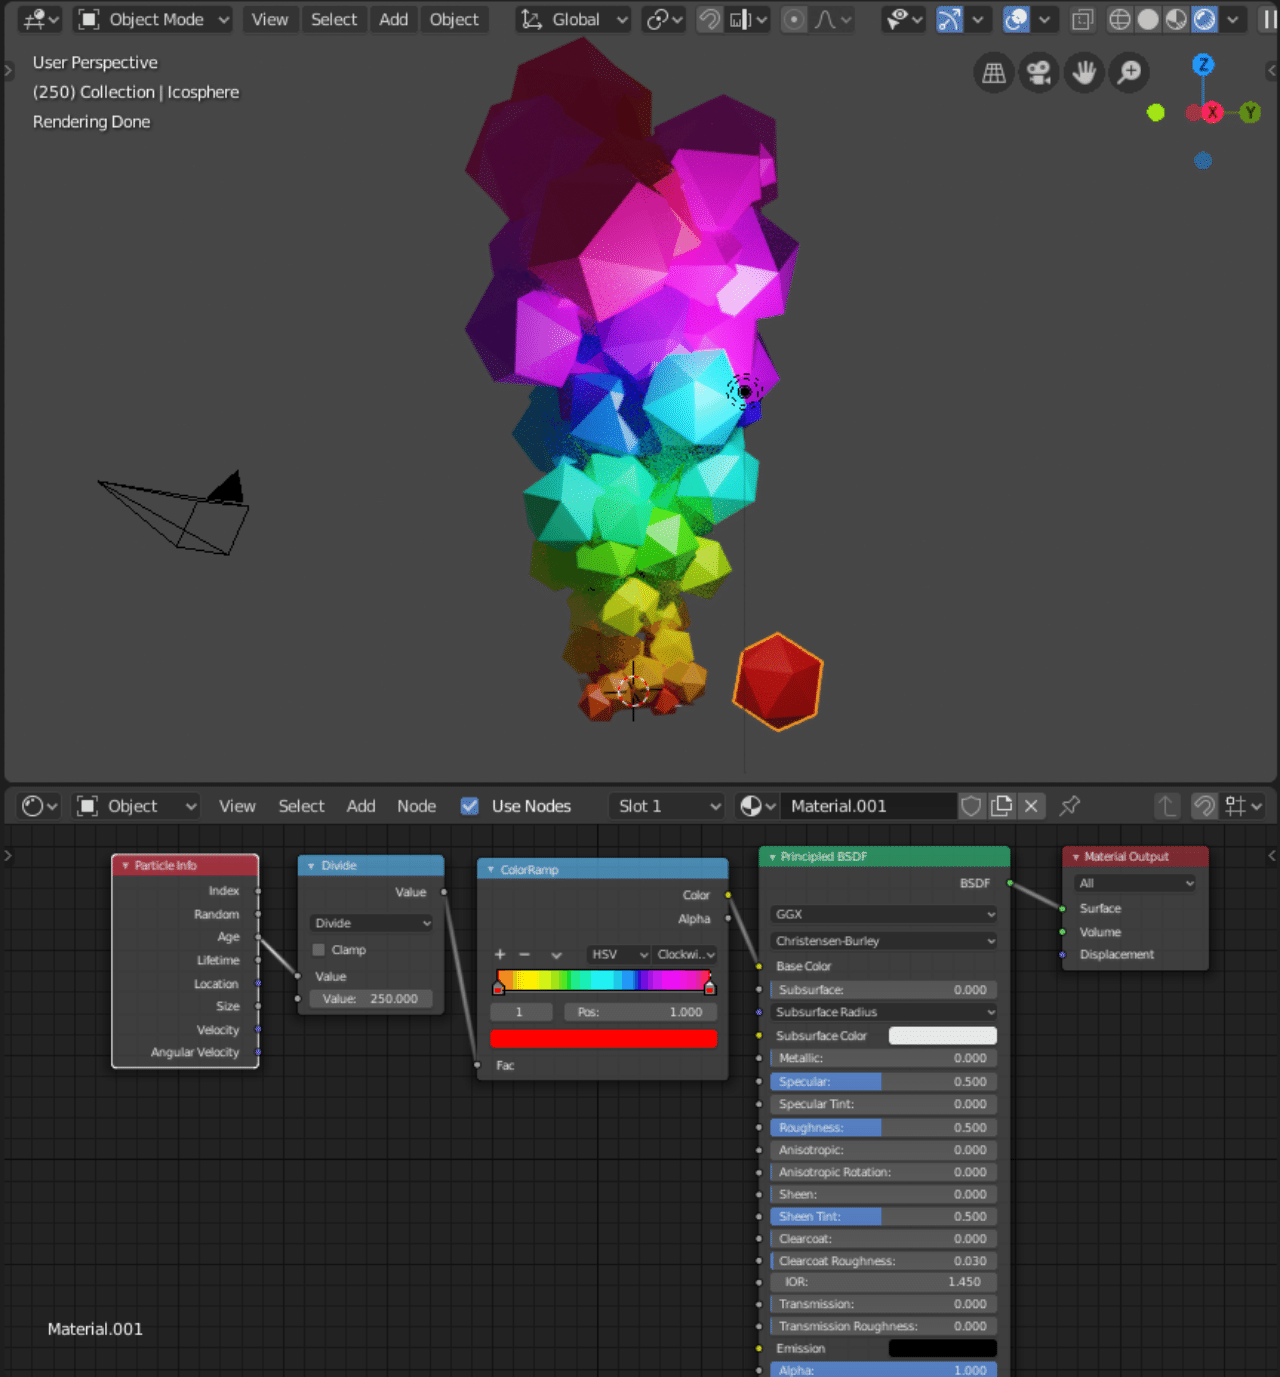Switch to solid viewport shading
The image size is (1280, 1377).
[1148, 19]
